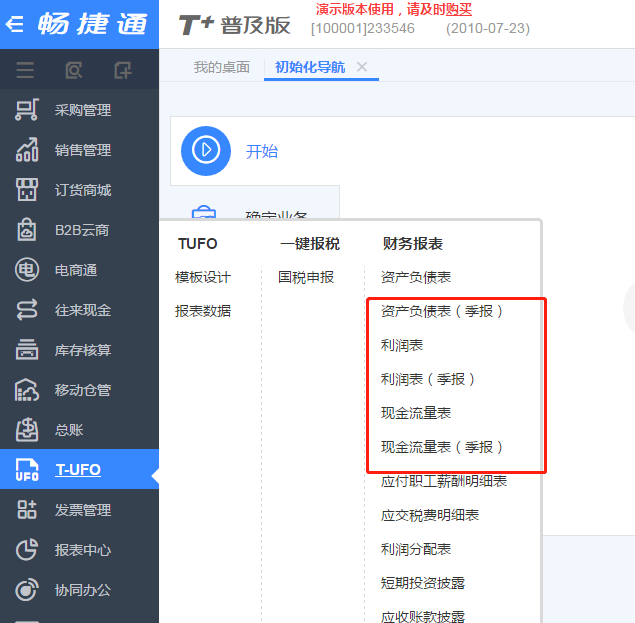Open 往来现金 menu item
The image size is (635, 623).
tap(83, 310)
